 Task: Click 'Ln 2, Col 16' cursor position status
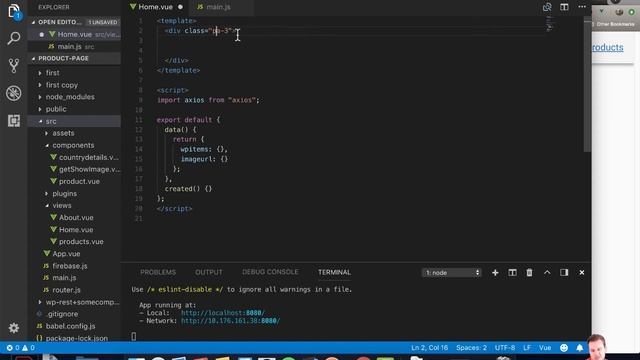pyautogui.click(x=429, y=348)
